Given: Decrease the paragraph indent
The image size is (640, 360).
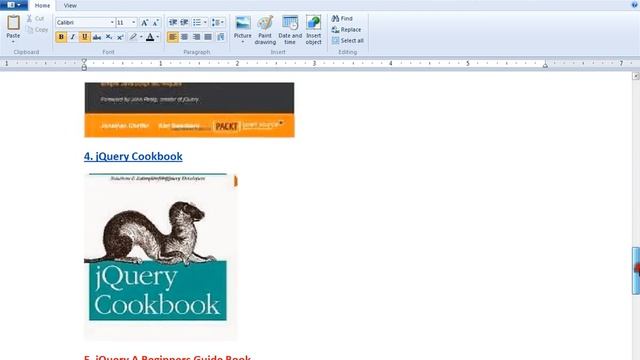Looking at the screenshot, I should click(173, 22).
